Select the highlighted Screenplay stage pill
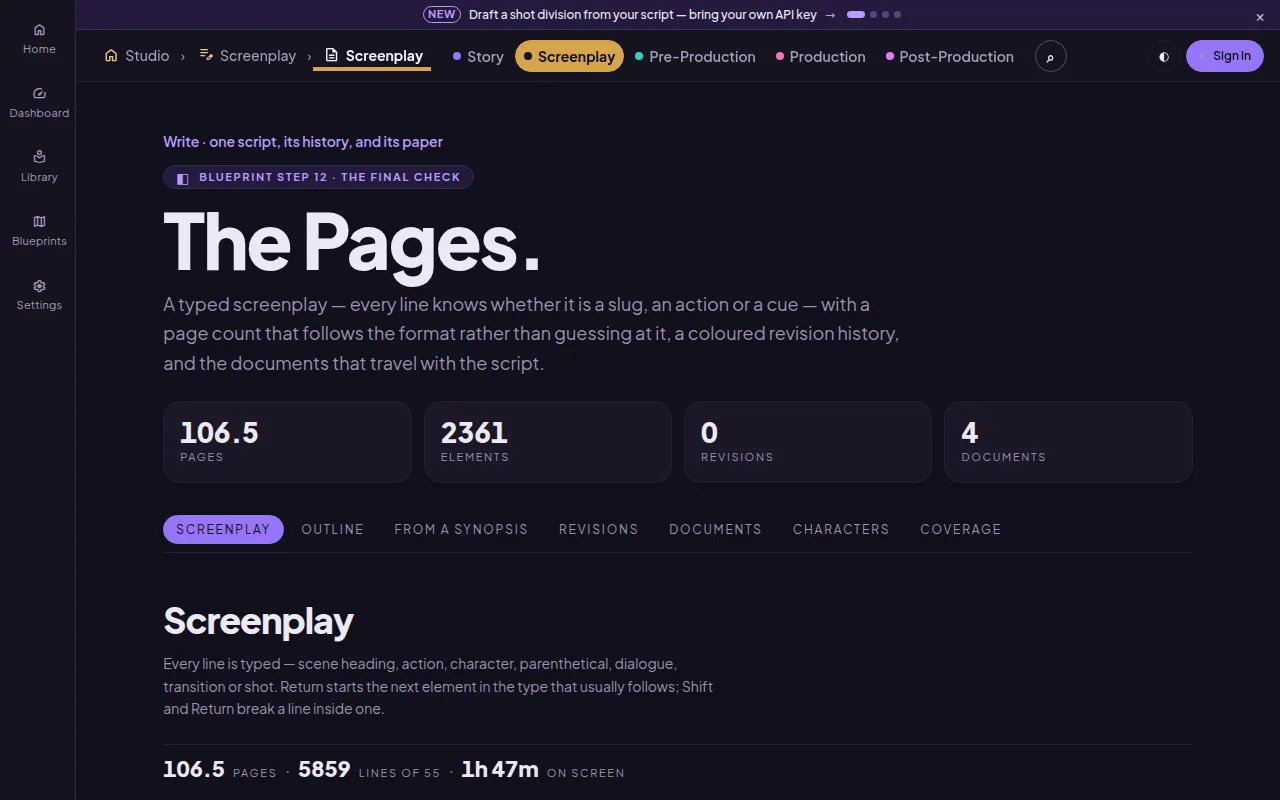Screen dimensions: 1280x800 tap(569, 57)
